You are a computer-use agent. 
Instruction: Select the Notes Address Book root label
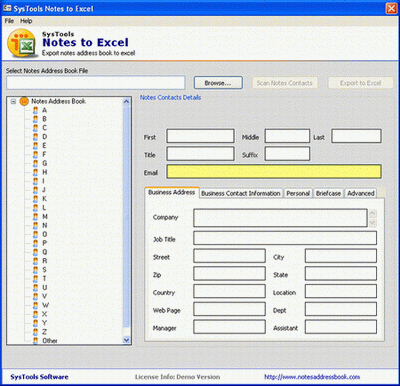pyautogui.click(x=58, y=101)
